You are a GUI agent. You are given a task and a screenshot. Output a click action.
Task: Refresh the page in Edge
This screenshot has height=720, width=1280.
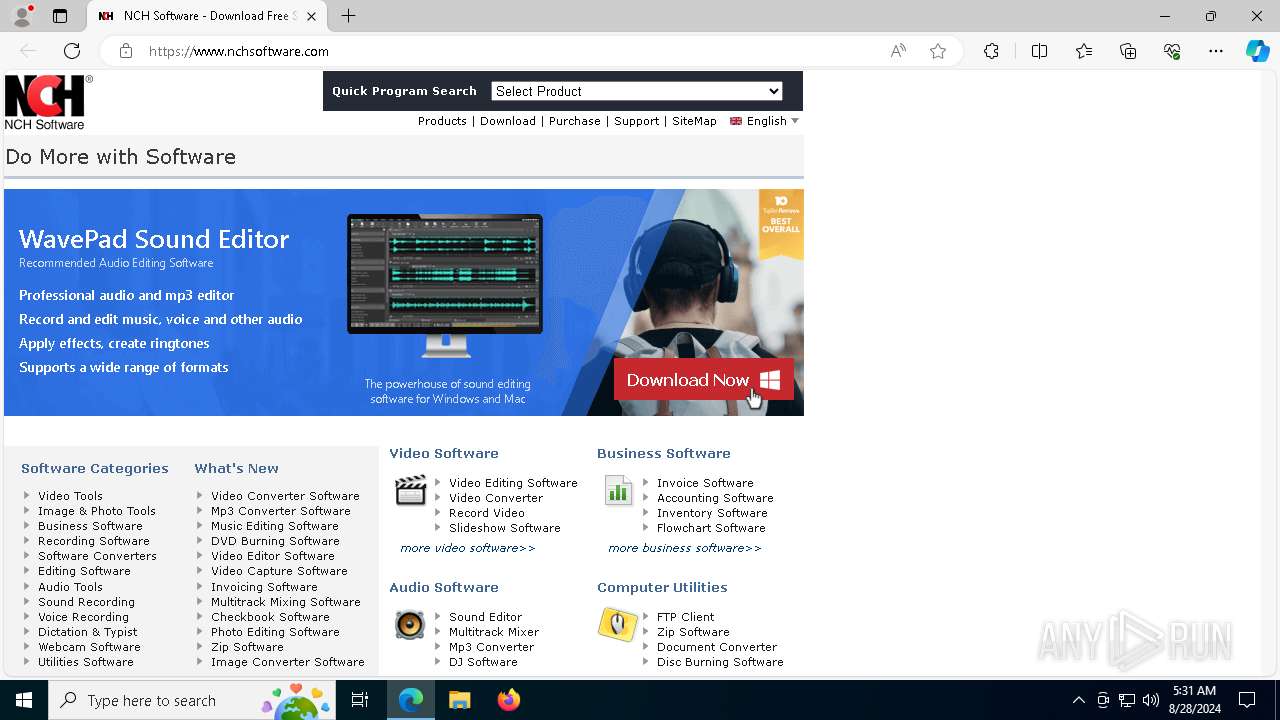[72, 51]
